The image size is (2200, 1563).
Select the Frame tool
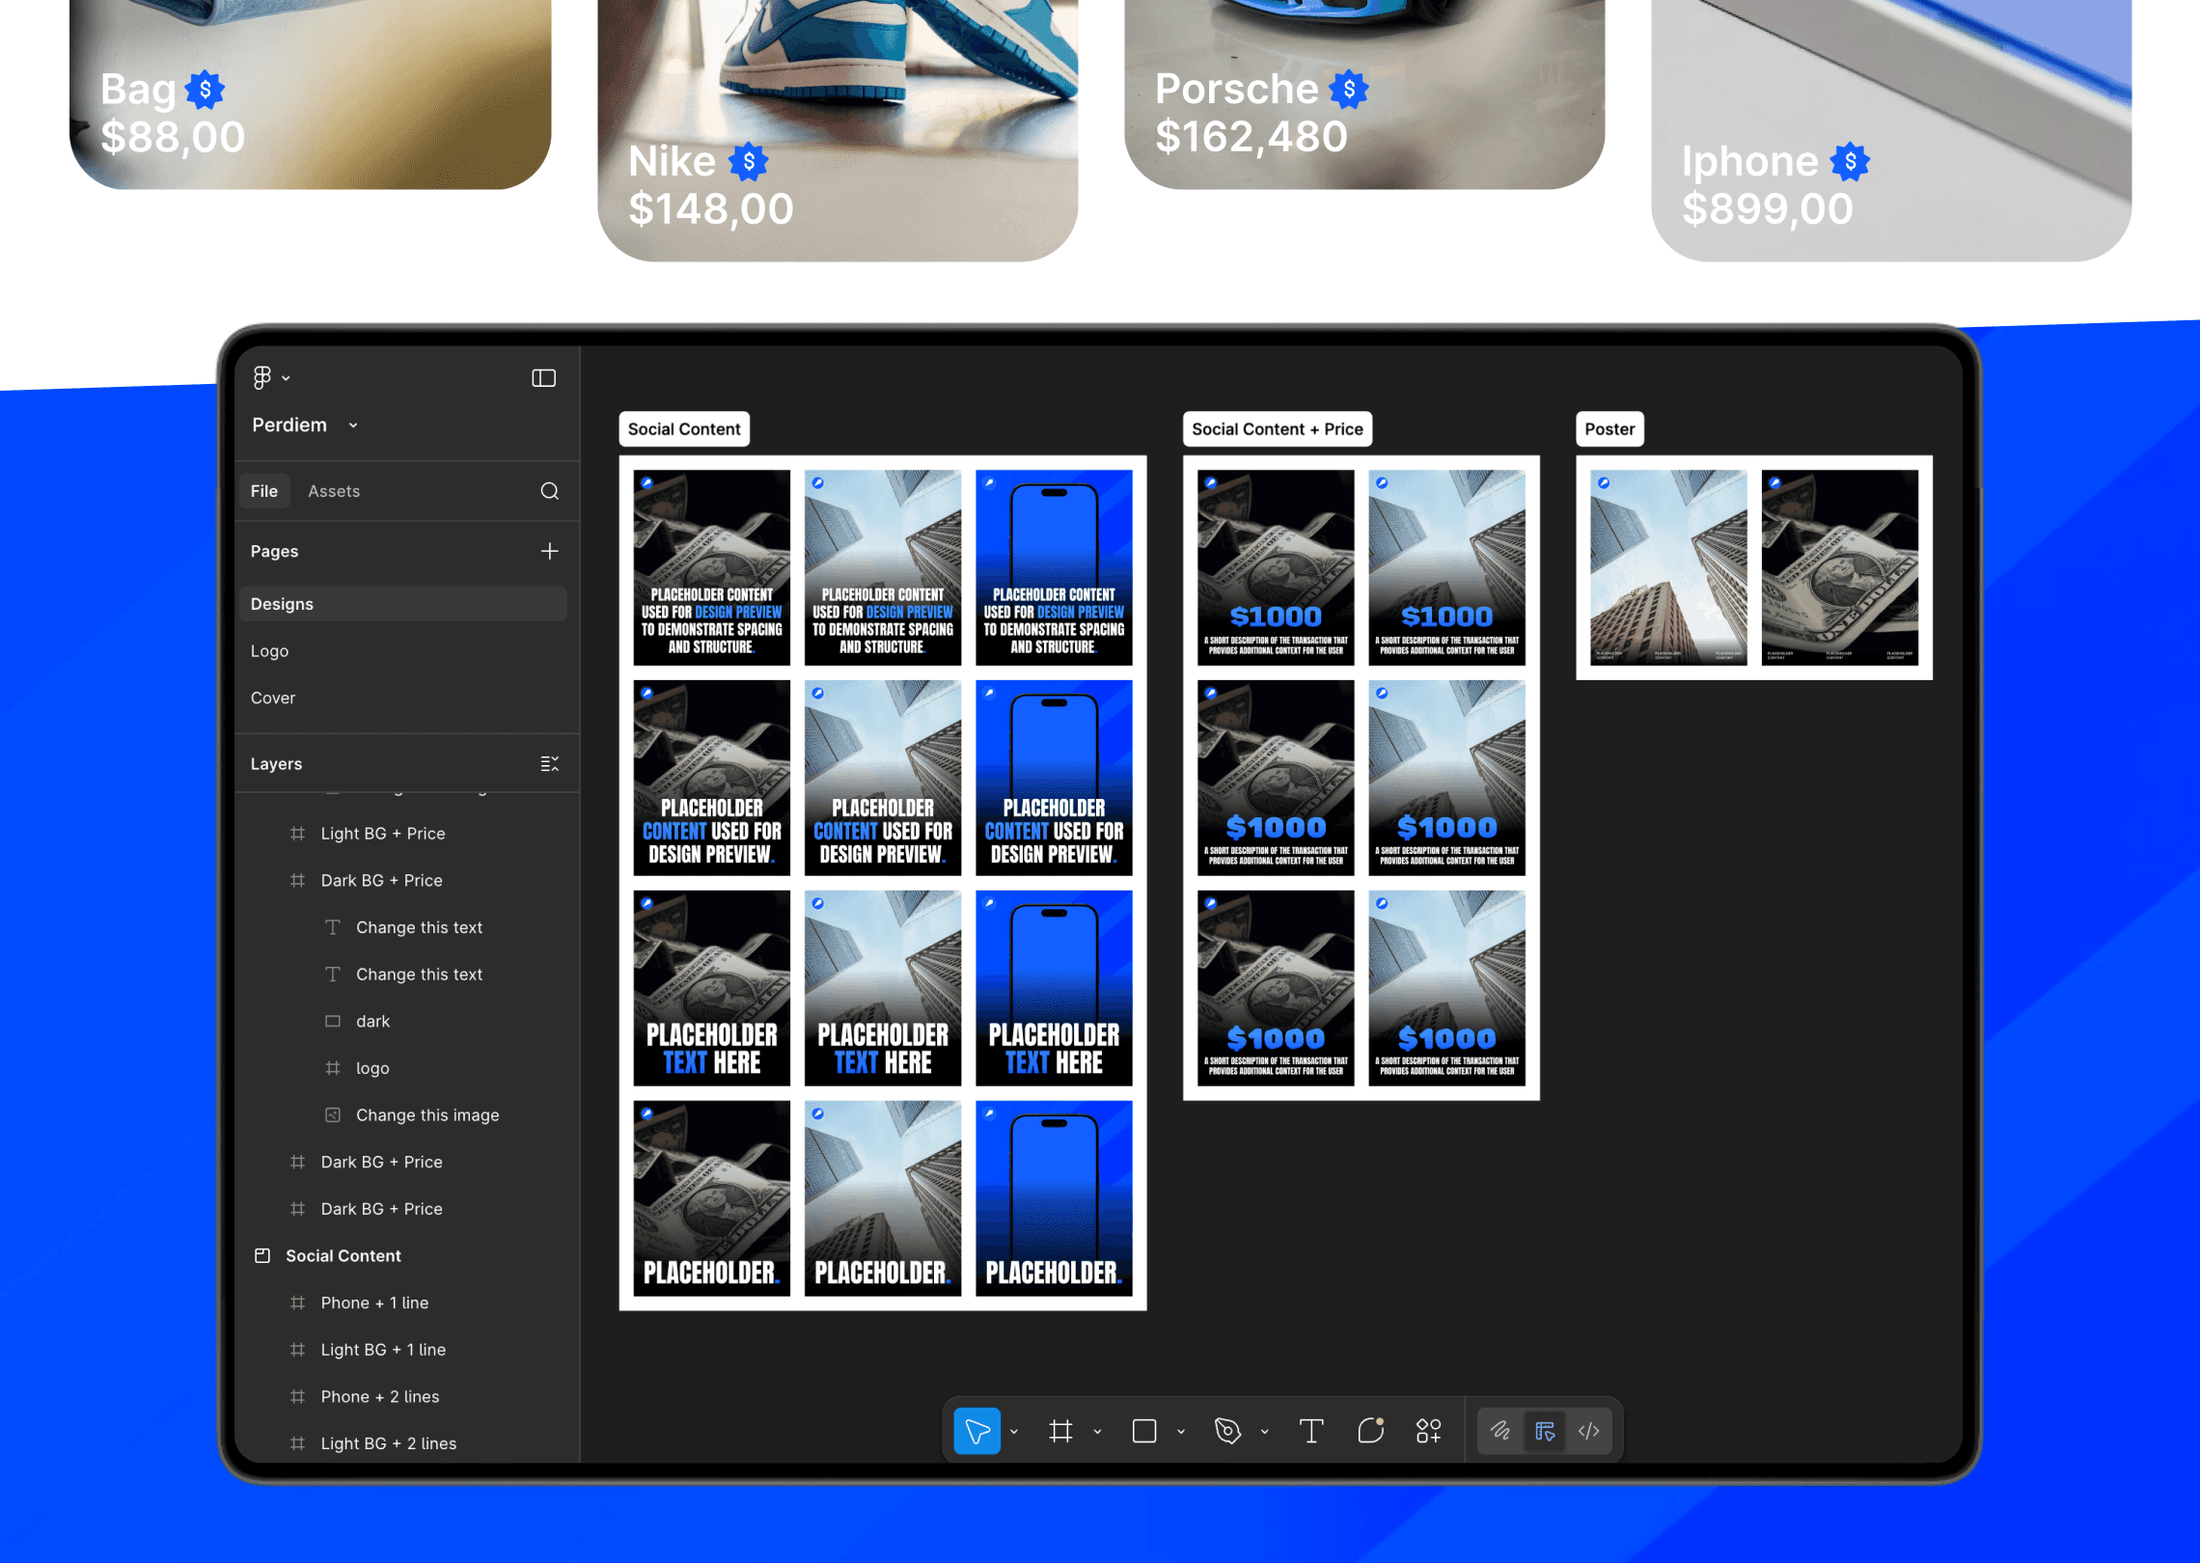[x=1060, y=1431]
